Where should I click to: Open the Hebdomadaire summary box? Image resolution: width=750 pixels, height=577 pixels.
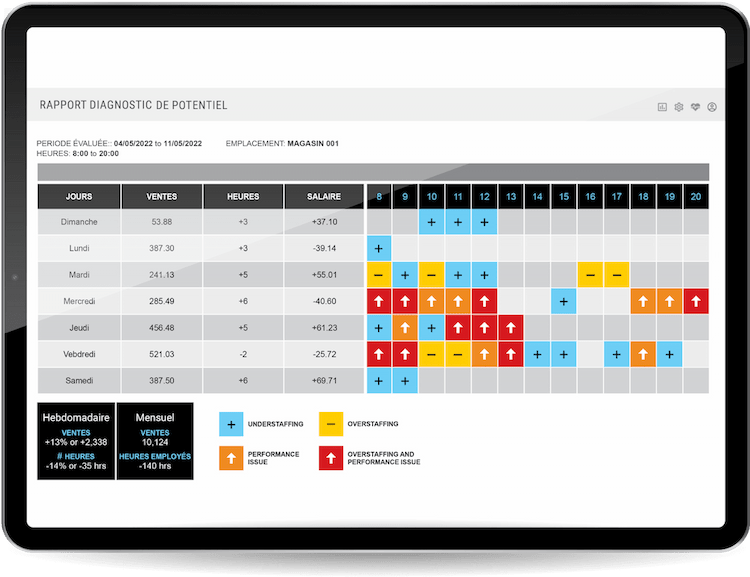(76, 441)
